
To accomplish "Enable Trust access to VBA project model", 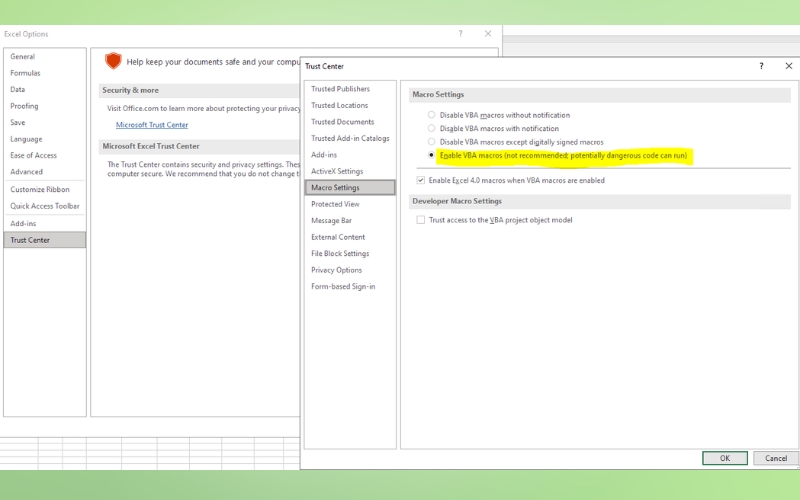I will point(421,220).
